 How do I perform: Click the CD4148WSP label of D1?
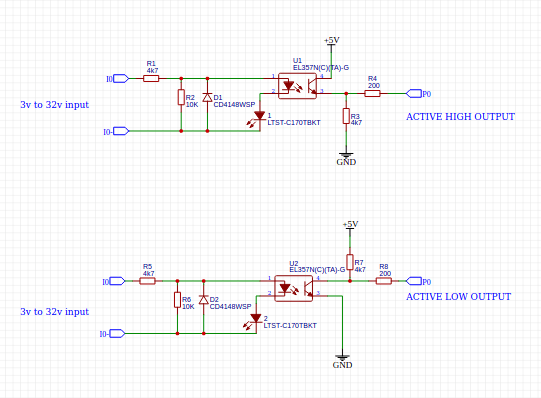[234, 105]
